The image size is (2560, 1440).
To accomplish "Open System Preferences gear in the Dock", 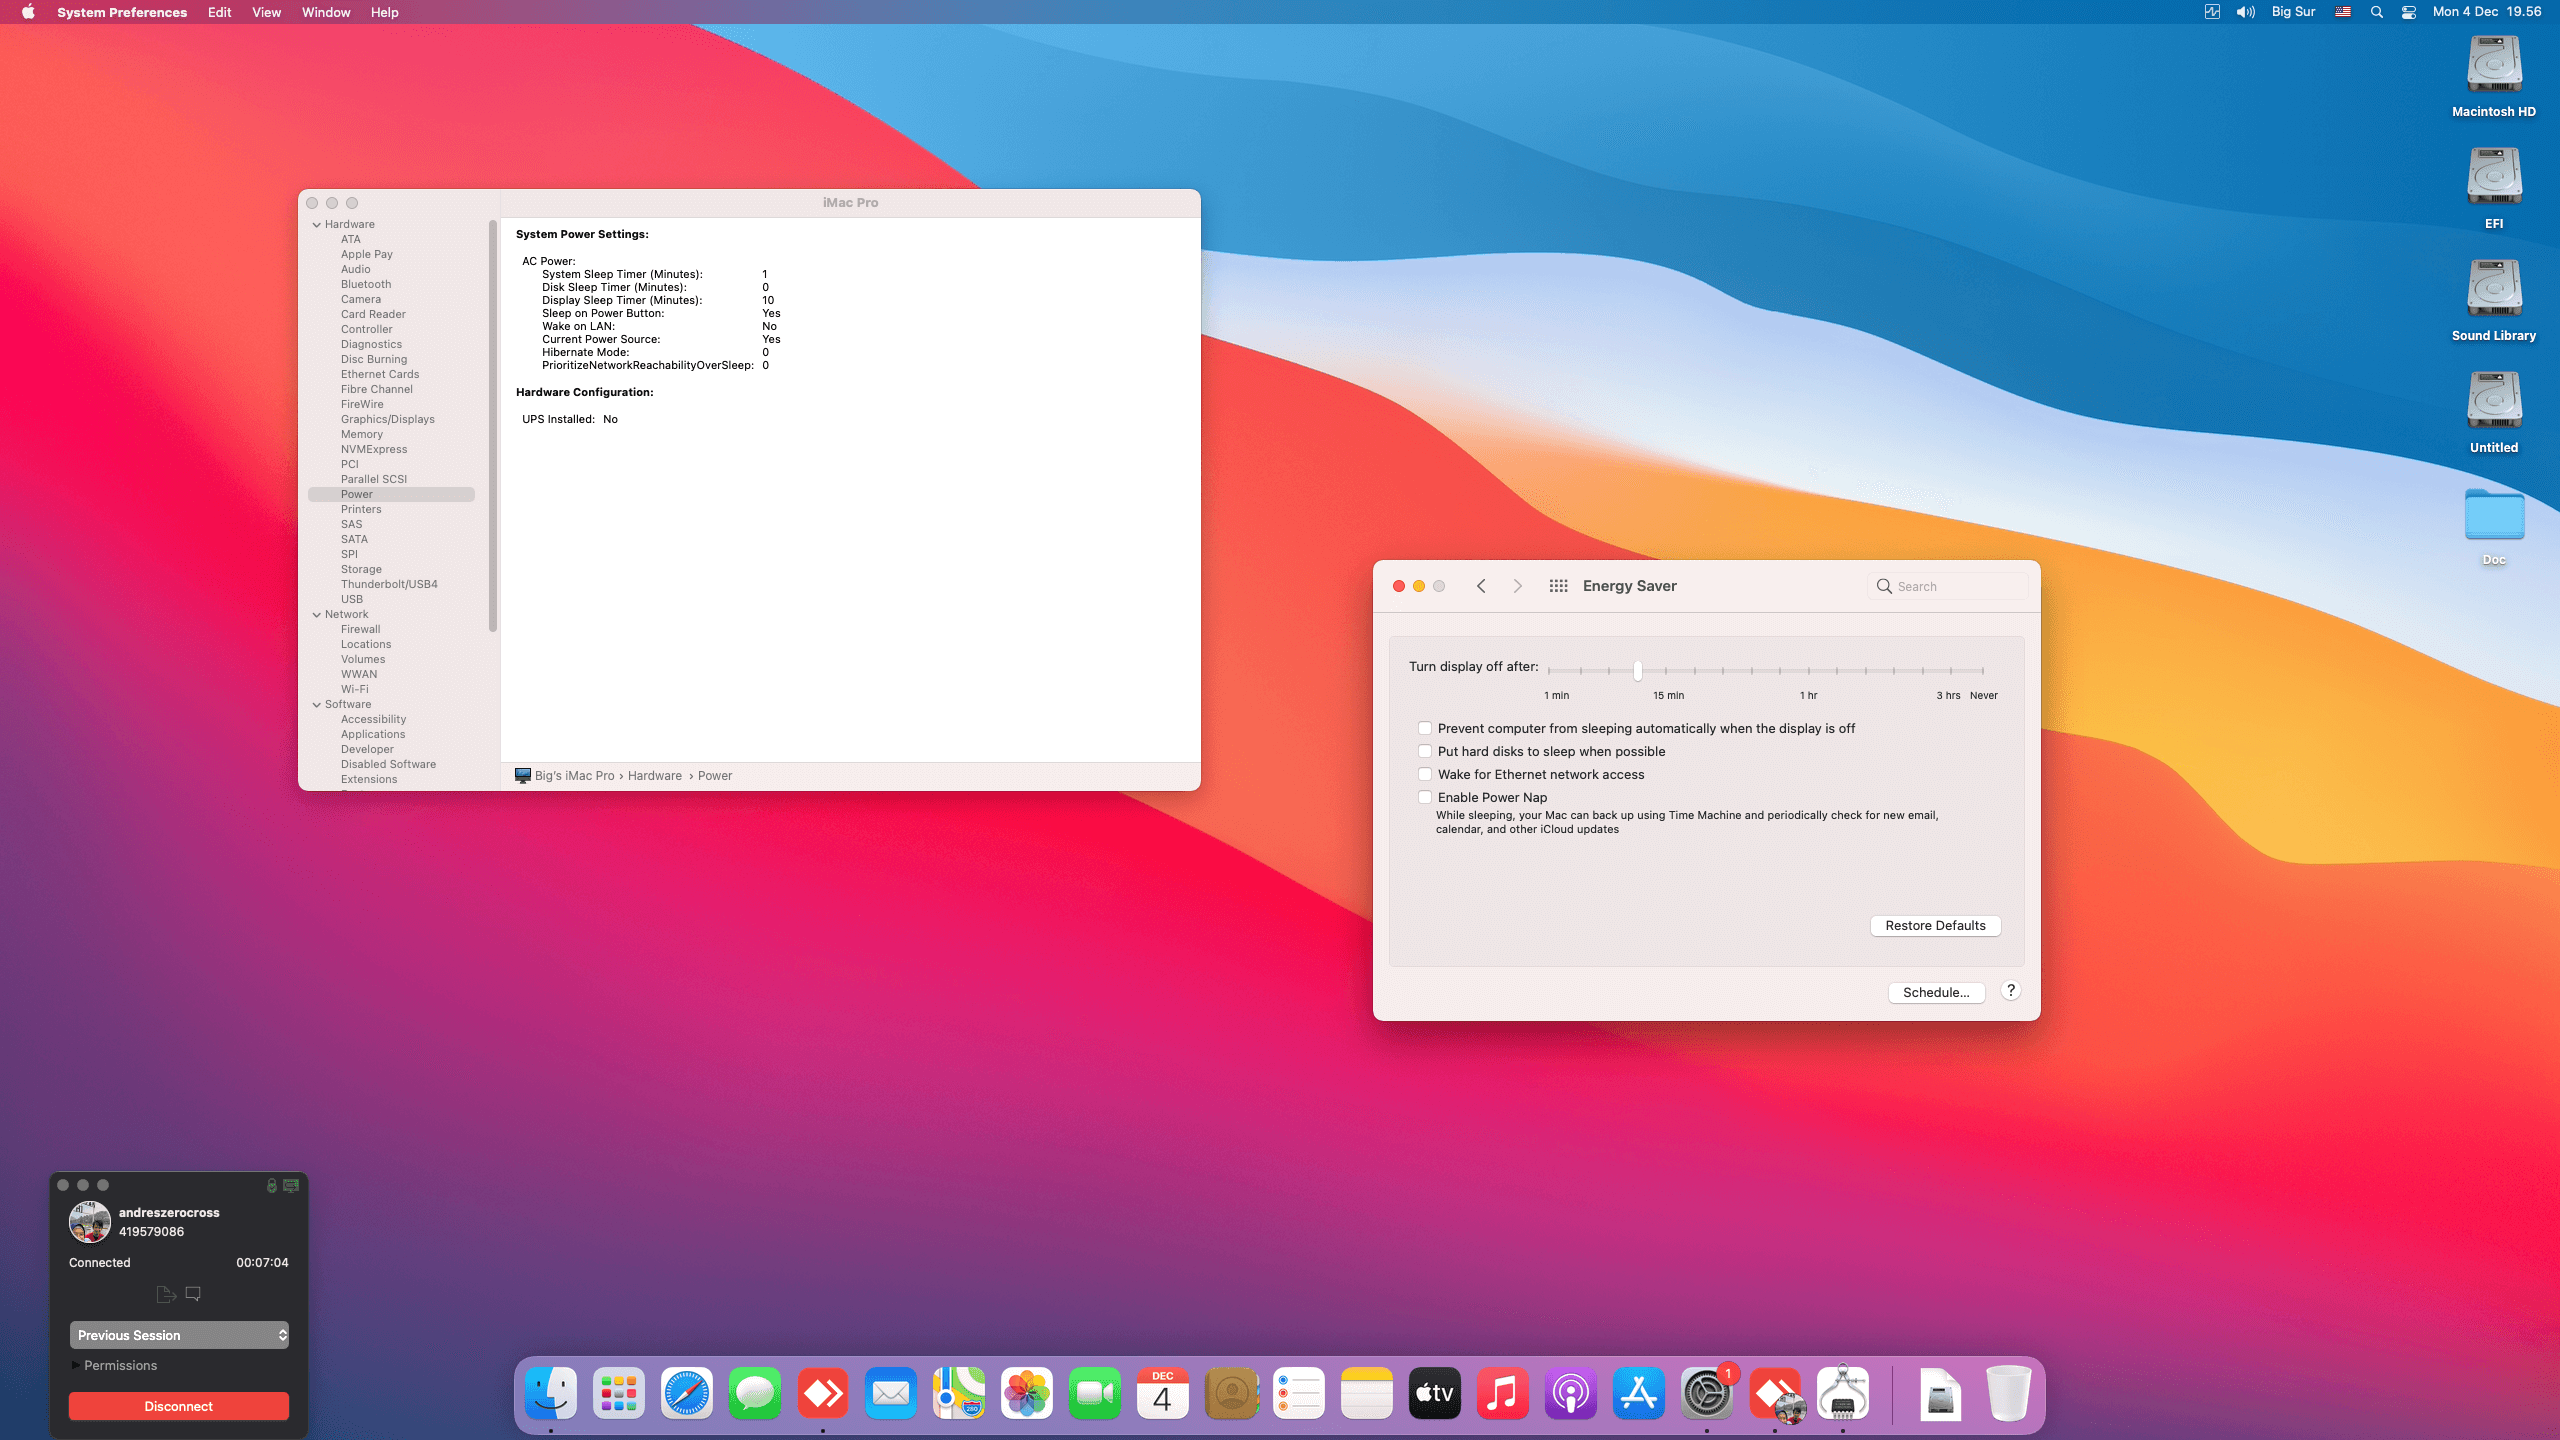I will (x=1707, y=1393).
